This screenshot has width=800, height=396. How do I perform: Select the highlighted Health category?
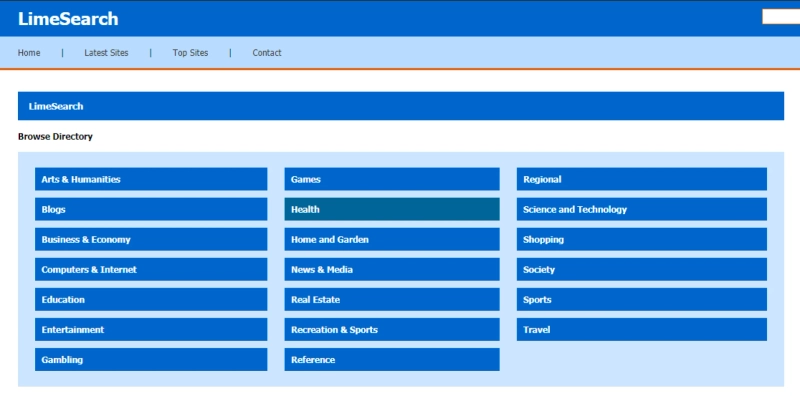[392, 209]
